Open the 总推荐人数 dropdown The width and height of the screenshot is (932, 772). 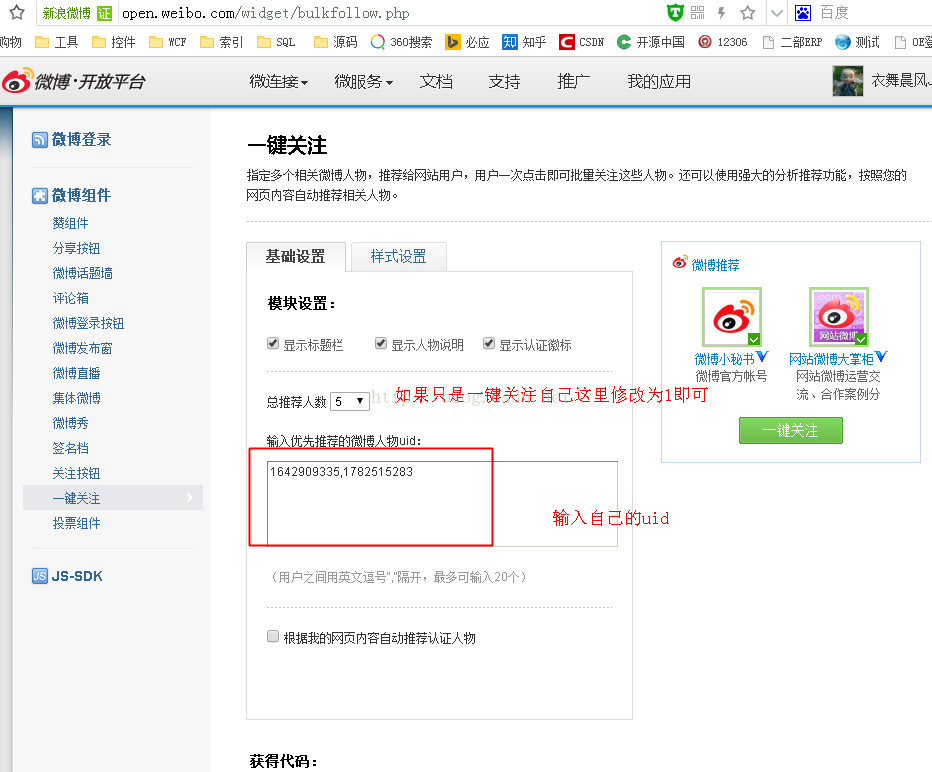point(350,401)
